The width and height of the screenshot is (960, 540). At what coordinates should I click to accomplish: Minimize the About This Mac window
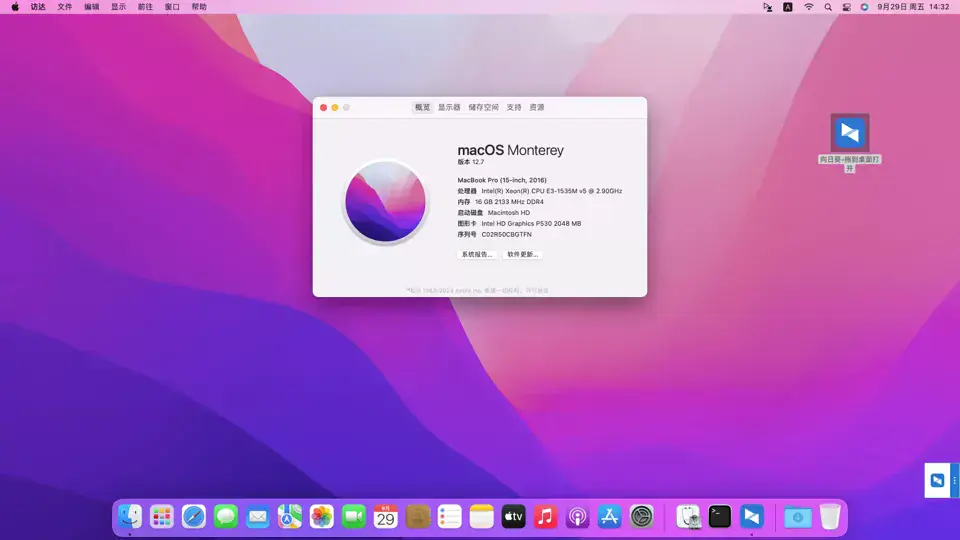pyautogui.click(x=335, y=108)
